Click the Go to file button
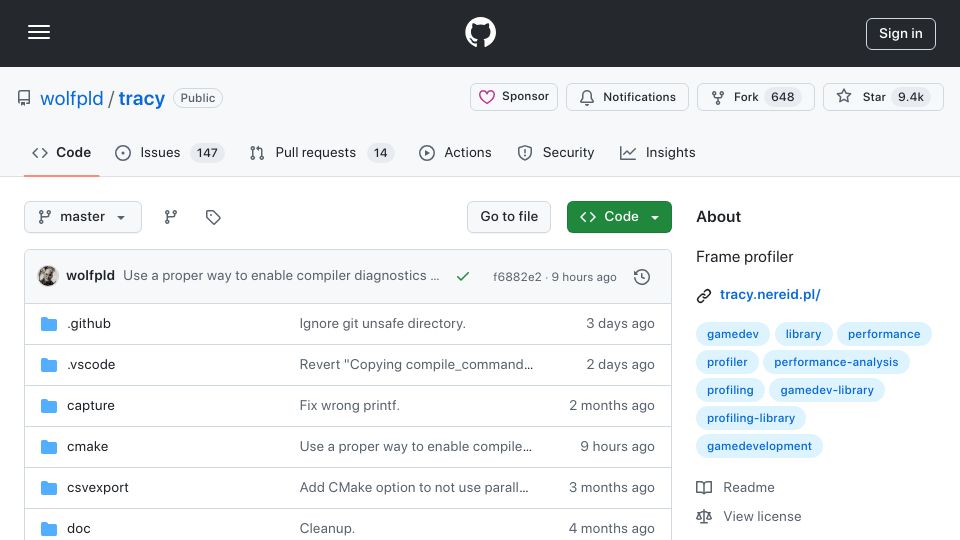 pyautogui.click(x=509, y=217)
